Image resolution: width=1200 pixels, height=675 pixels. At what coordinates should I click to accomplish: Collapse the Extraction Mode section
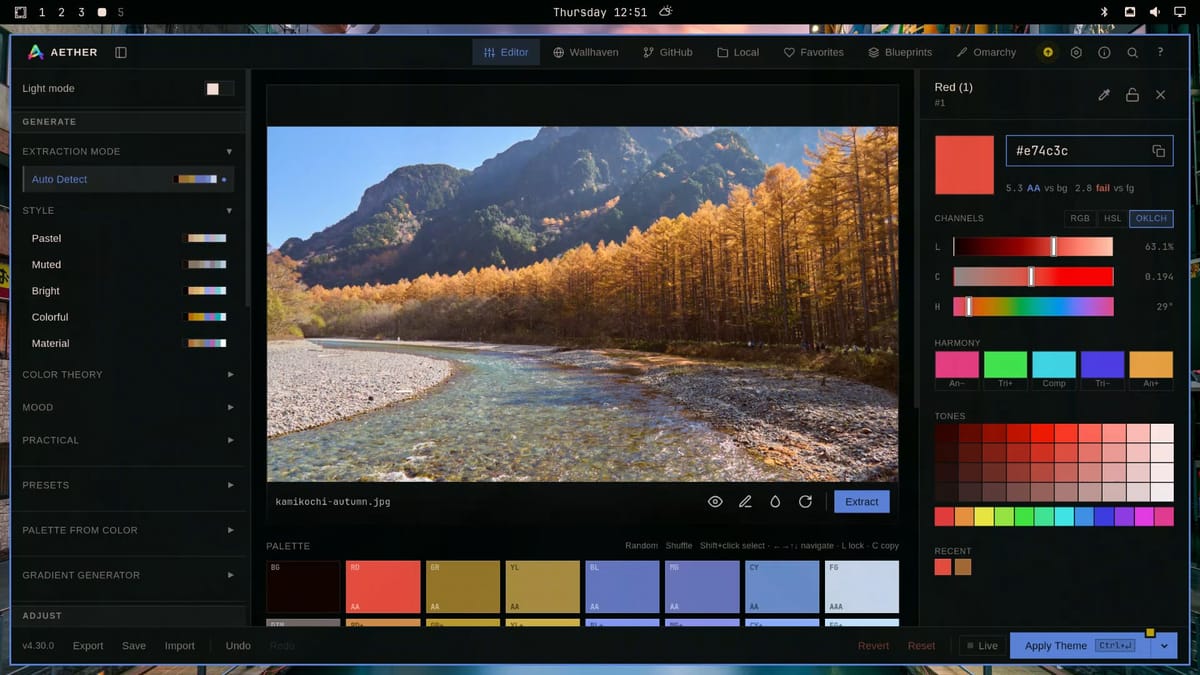[128, 151]
